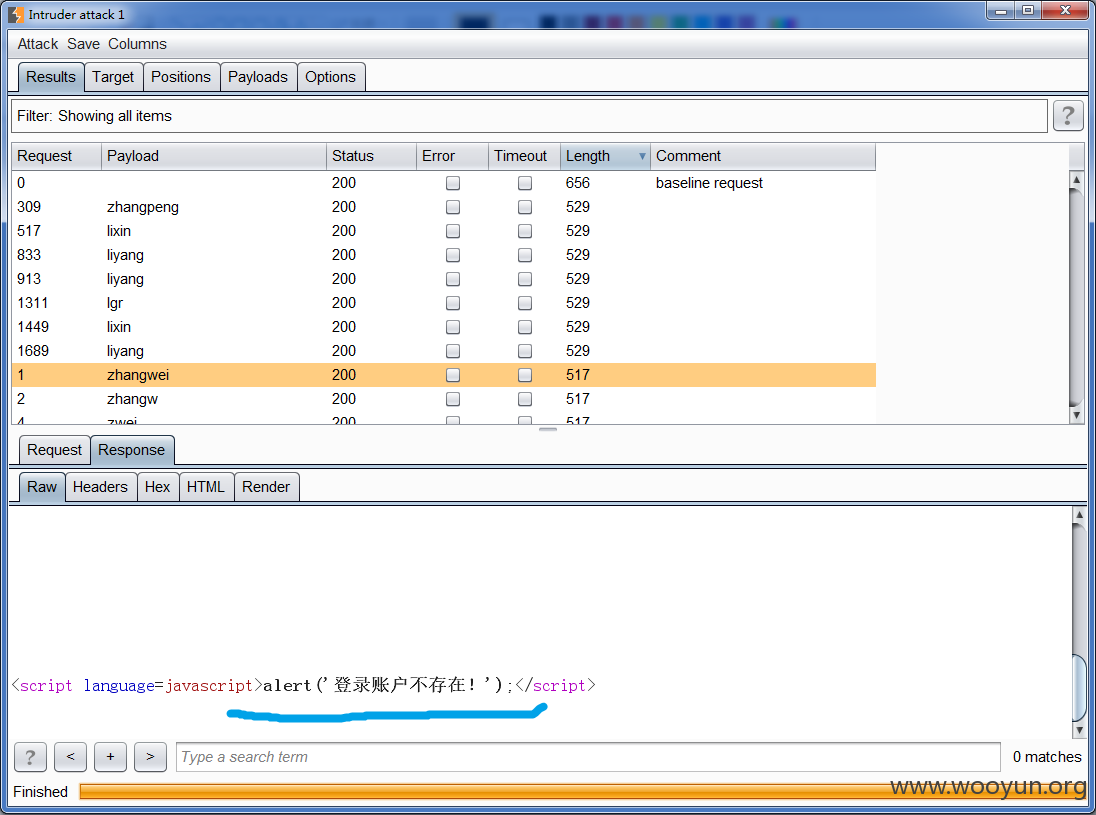Select request 913 liyang payload cell
Viewport: 1096px width, 815px height.
(214, 279)
